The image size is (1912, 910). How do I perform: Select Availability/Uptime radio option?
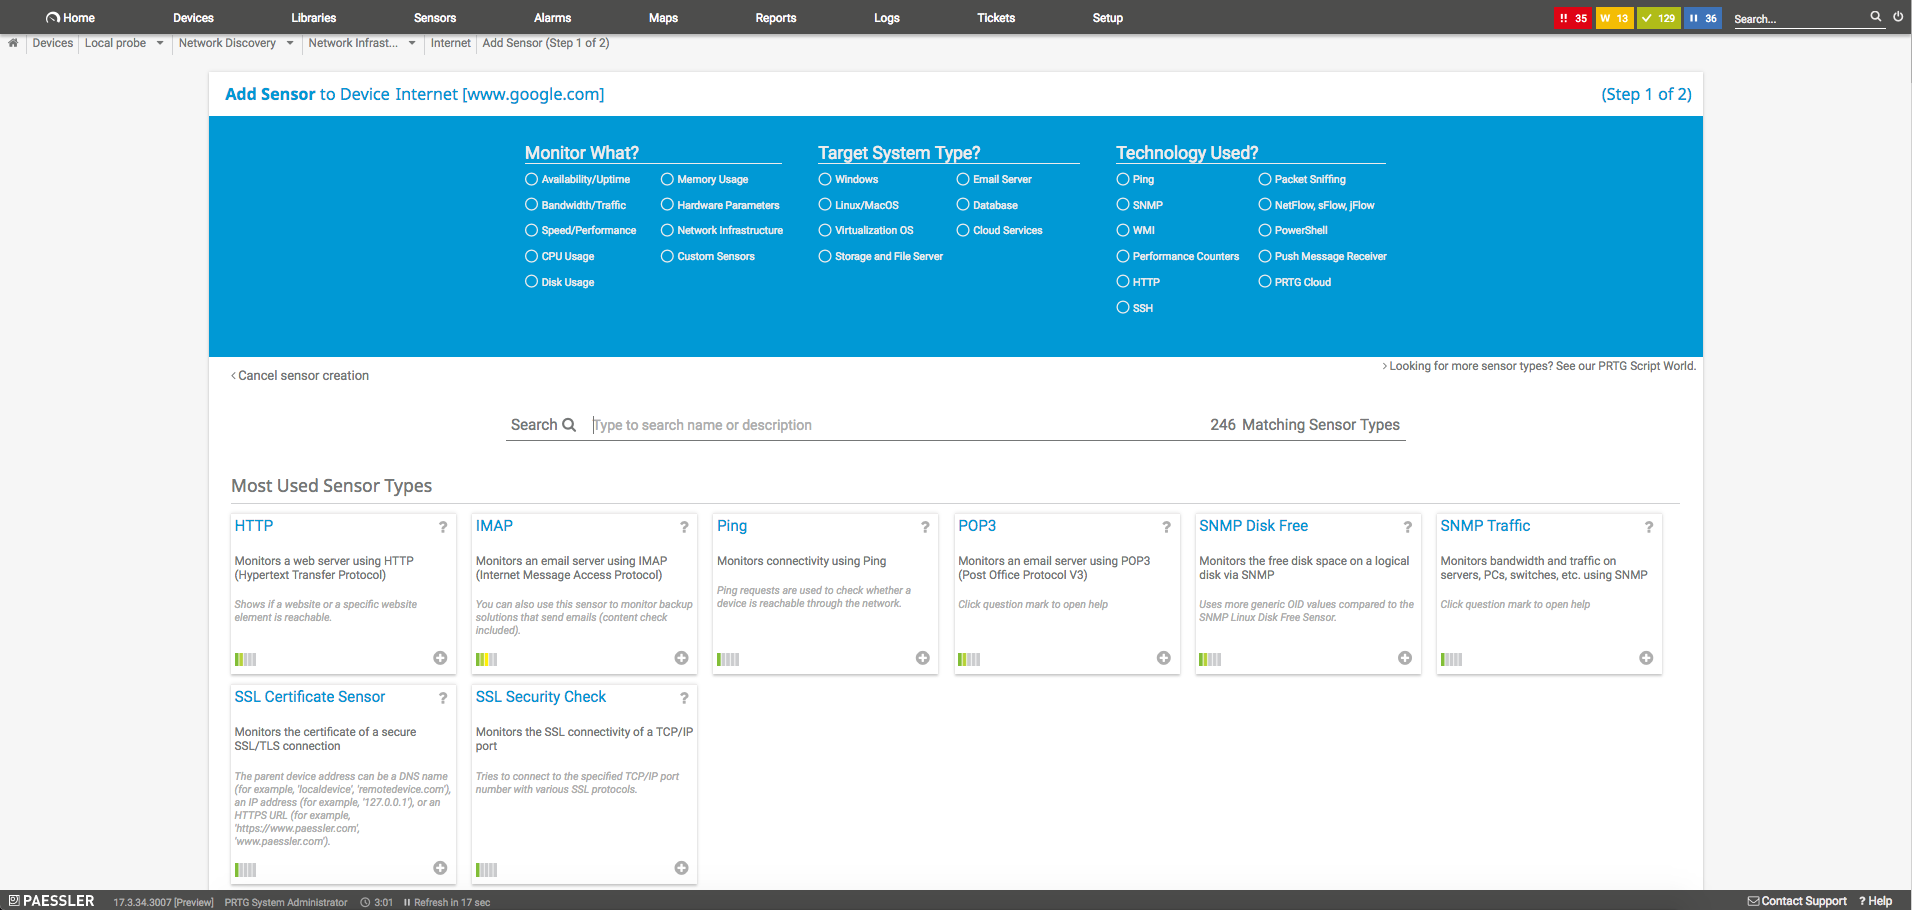[x=532, y=179]
